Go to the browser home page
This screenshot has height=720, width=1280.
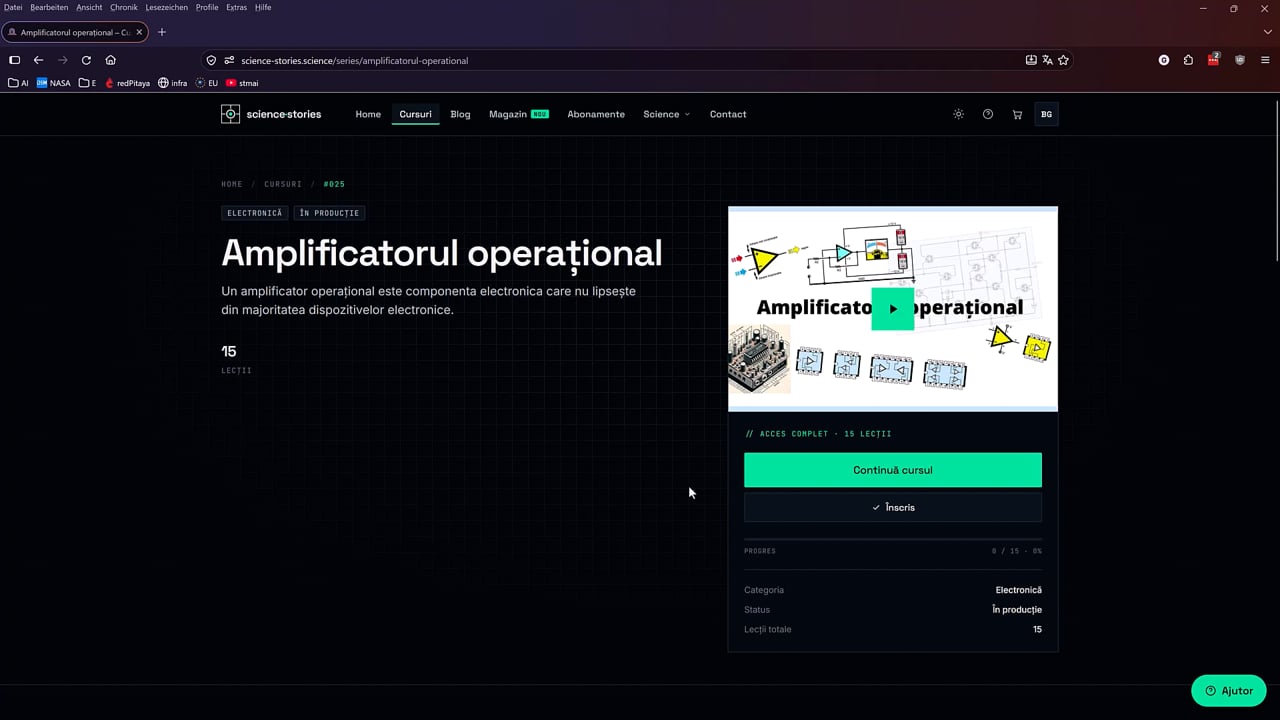point(110,60)
